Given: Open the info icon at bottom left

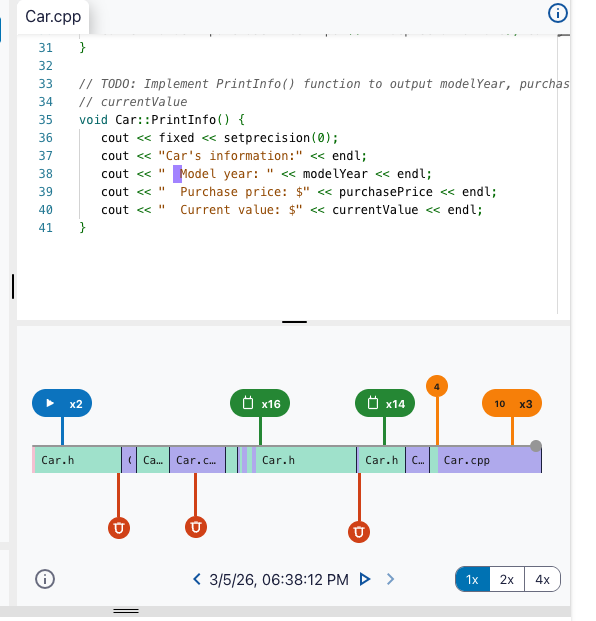Looking at the screenshot, I should coord(45,579).
